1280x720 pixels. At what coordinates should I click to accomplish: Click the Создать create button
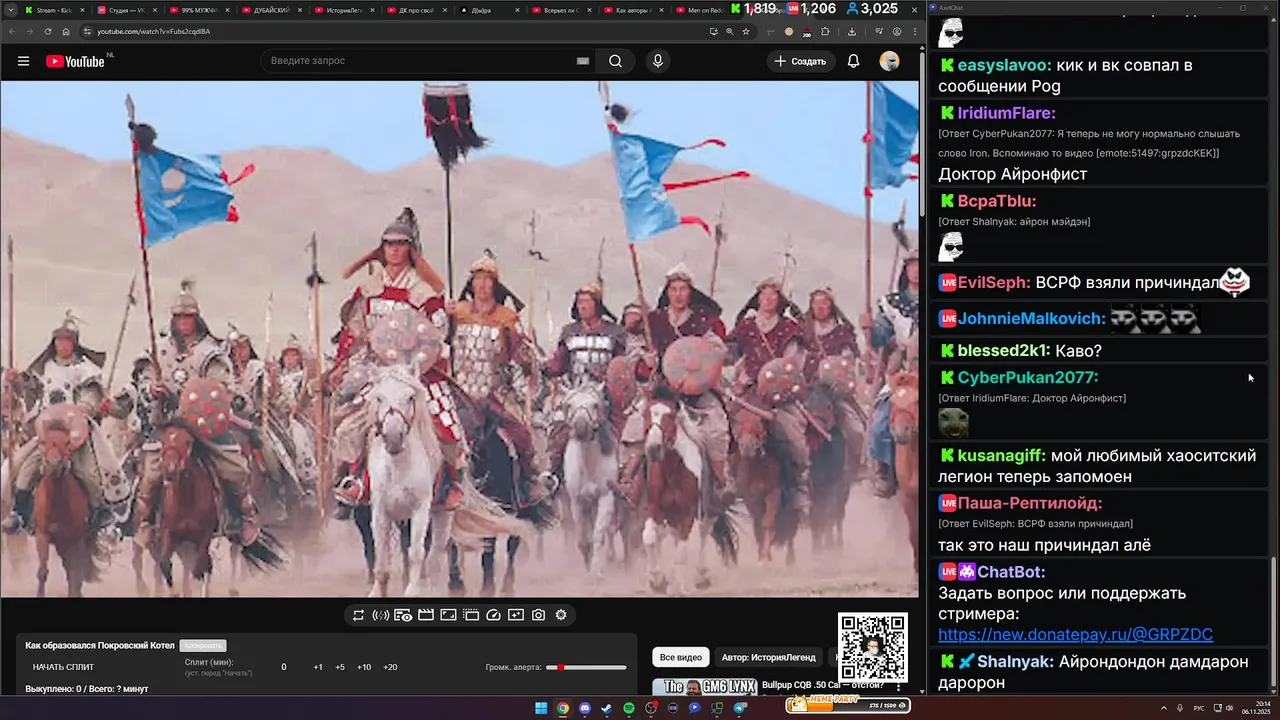point(801,61)
